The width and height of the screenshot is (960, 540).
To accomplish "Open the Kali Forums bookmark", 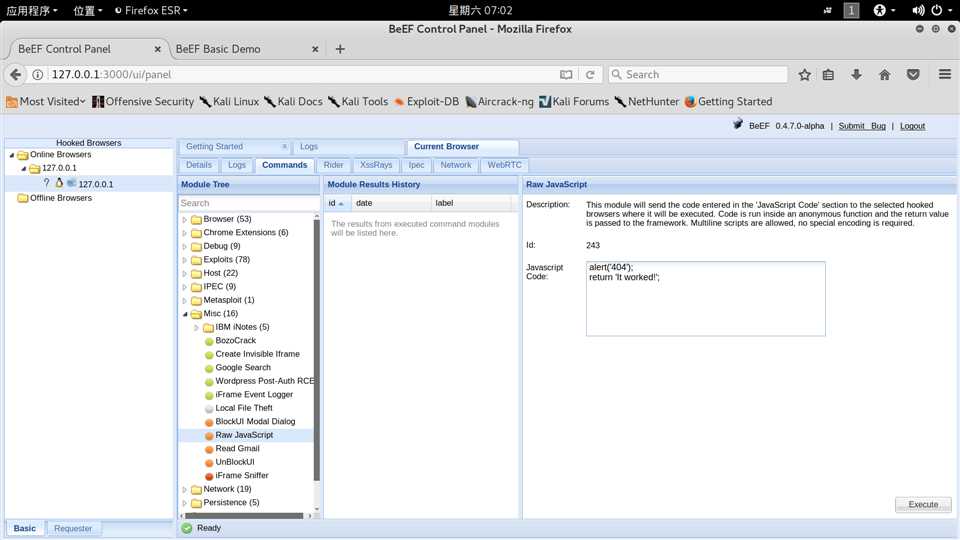I will pos(574,102).
